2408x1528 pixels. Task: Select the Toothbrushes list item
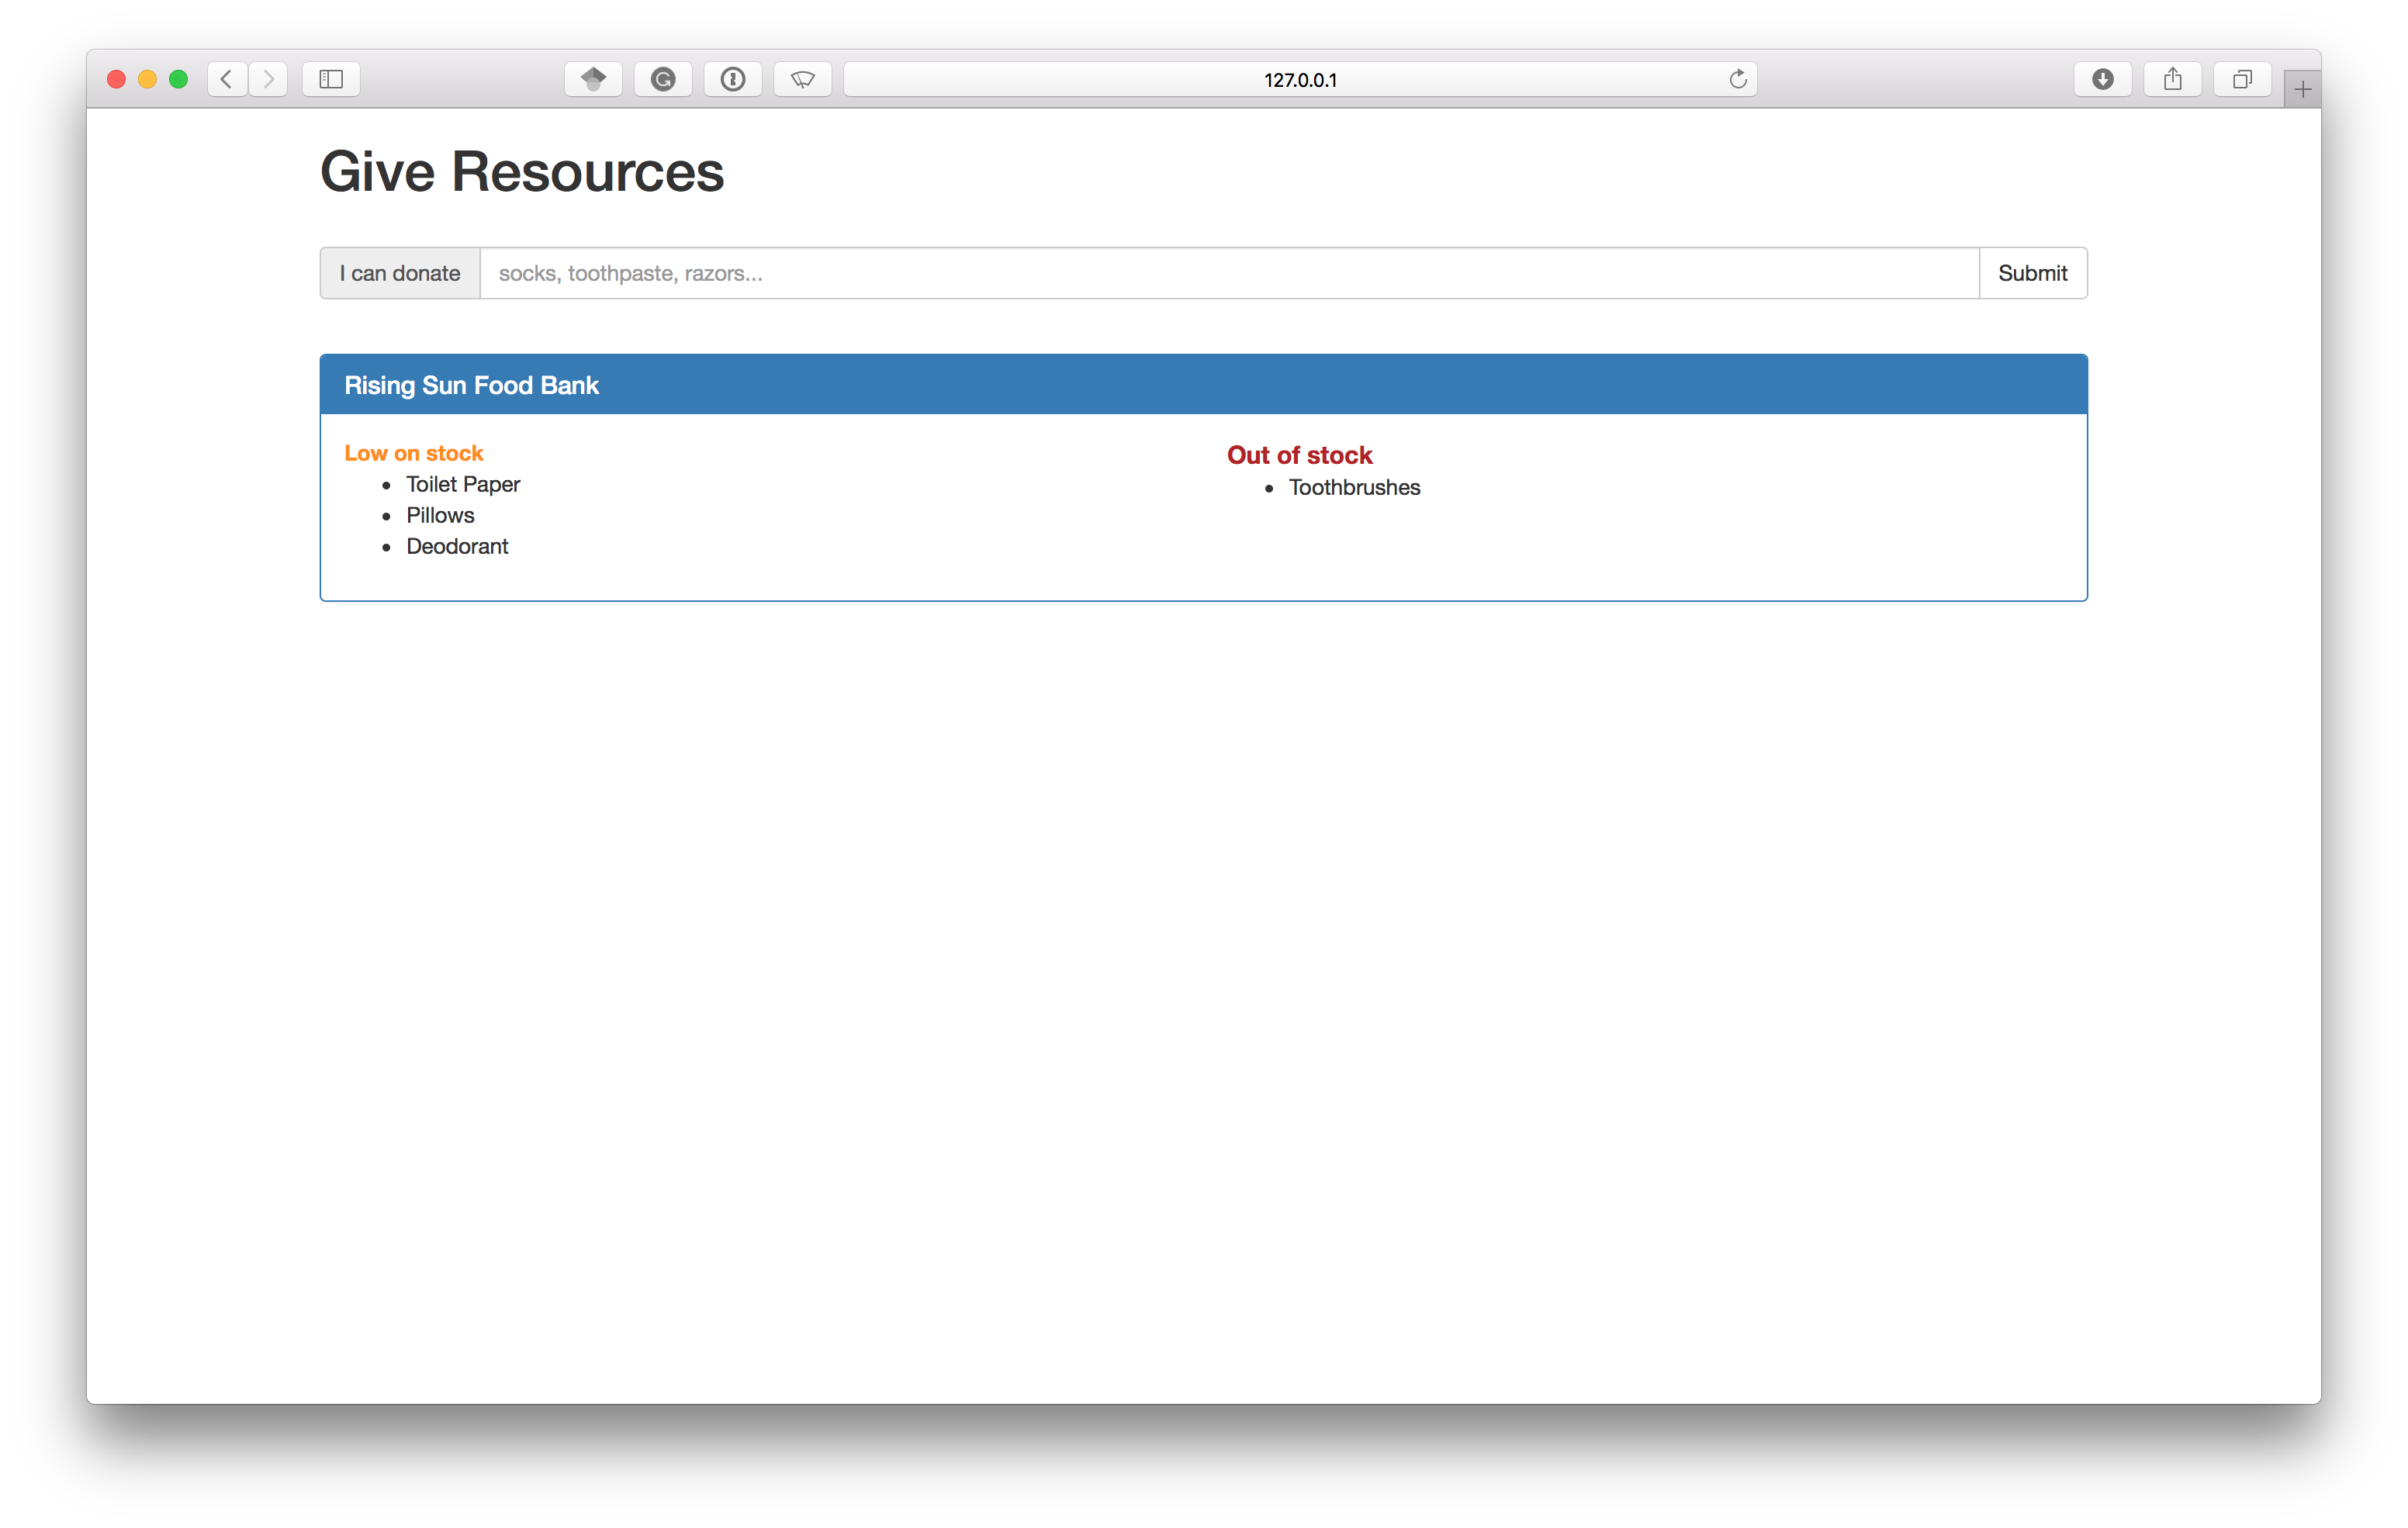coord(1353,487)
